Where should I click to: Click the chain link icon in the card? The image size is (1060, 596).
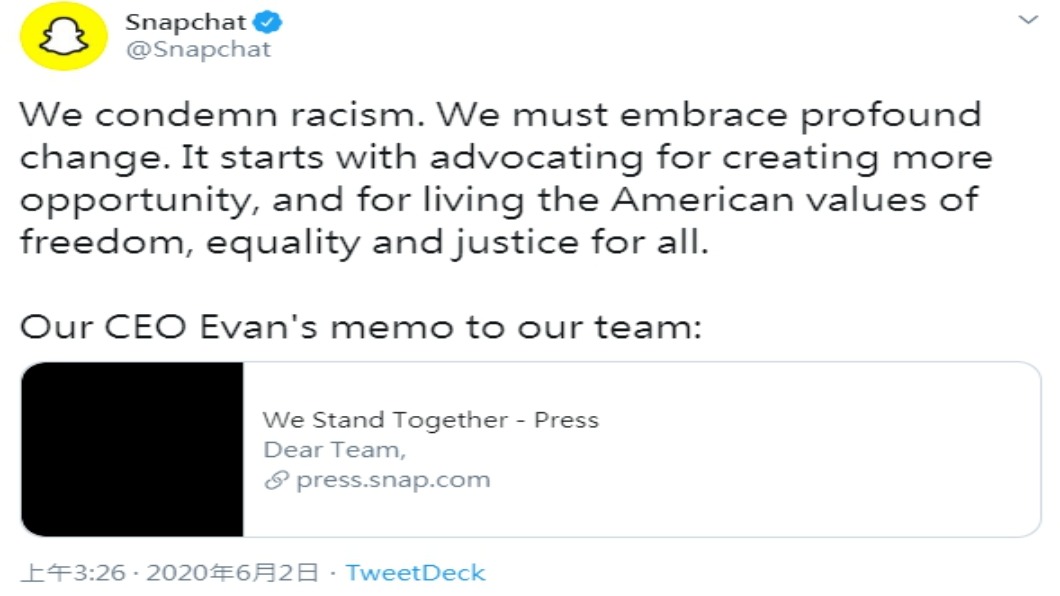click(x=276, y=480)
